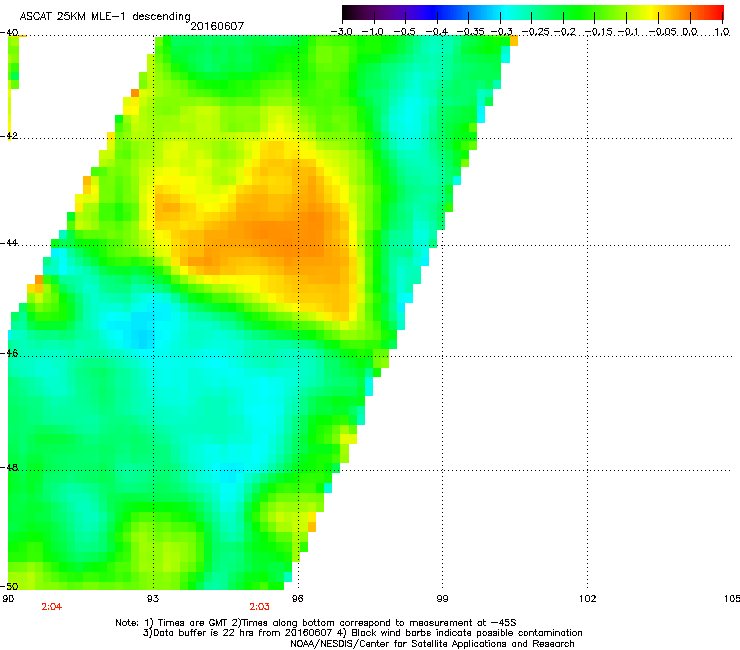The height and width of the screenshot is (650, 740).
Task: Click the -0.2 colorbar label
Action: pos(565,32)
